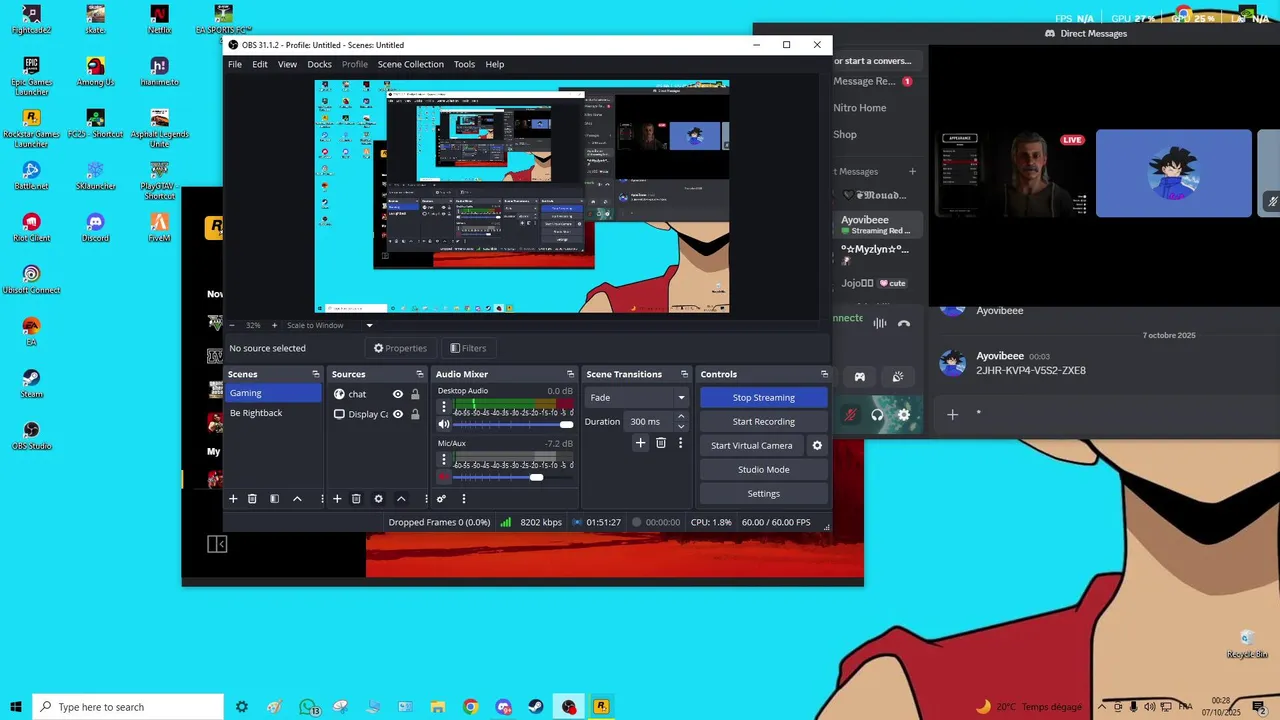Open the Tools menu in OBS

coord(464,64)
